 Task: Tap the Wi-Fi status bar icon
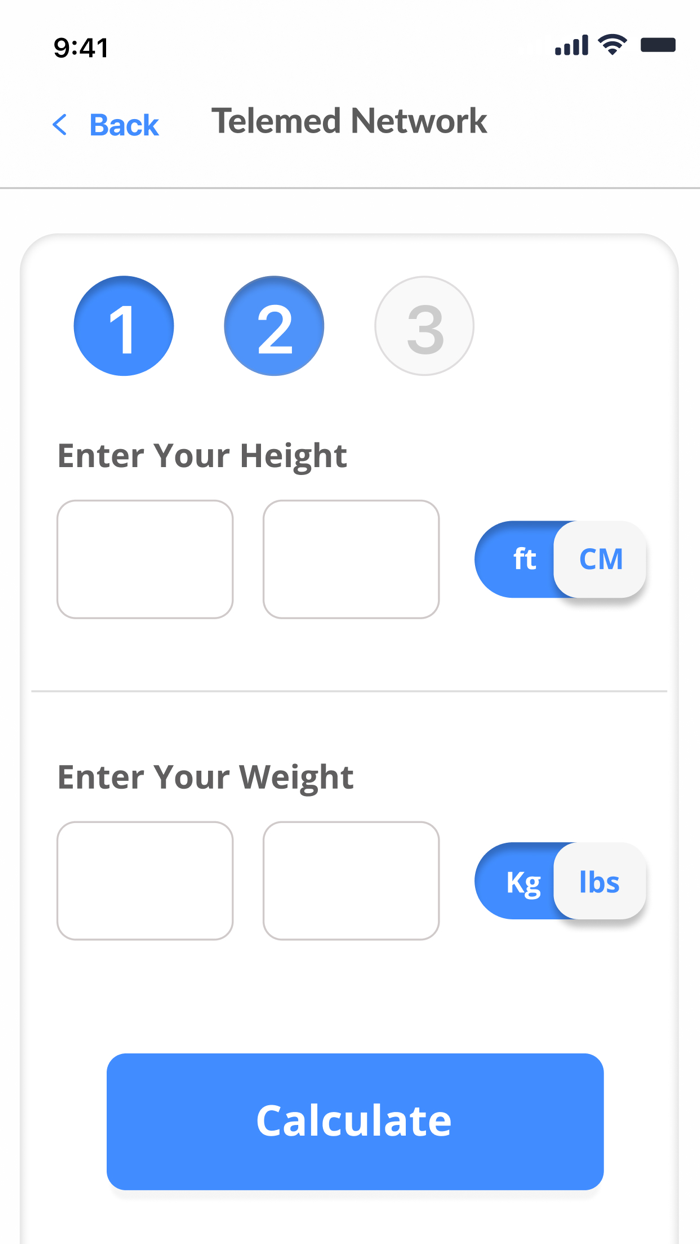point(612,45)
